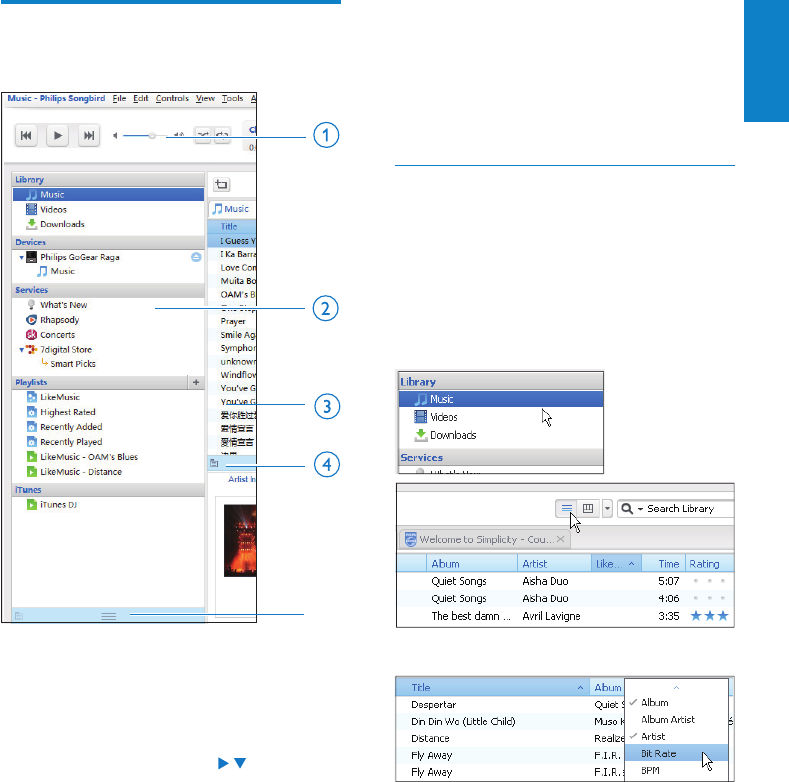Select Downloads in main Library pane
Image resolution: width=789 pixels, height=782 pixels.
coord(108,224)
